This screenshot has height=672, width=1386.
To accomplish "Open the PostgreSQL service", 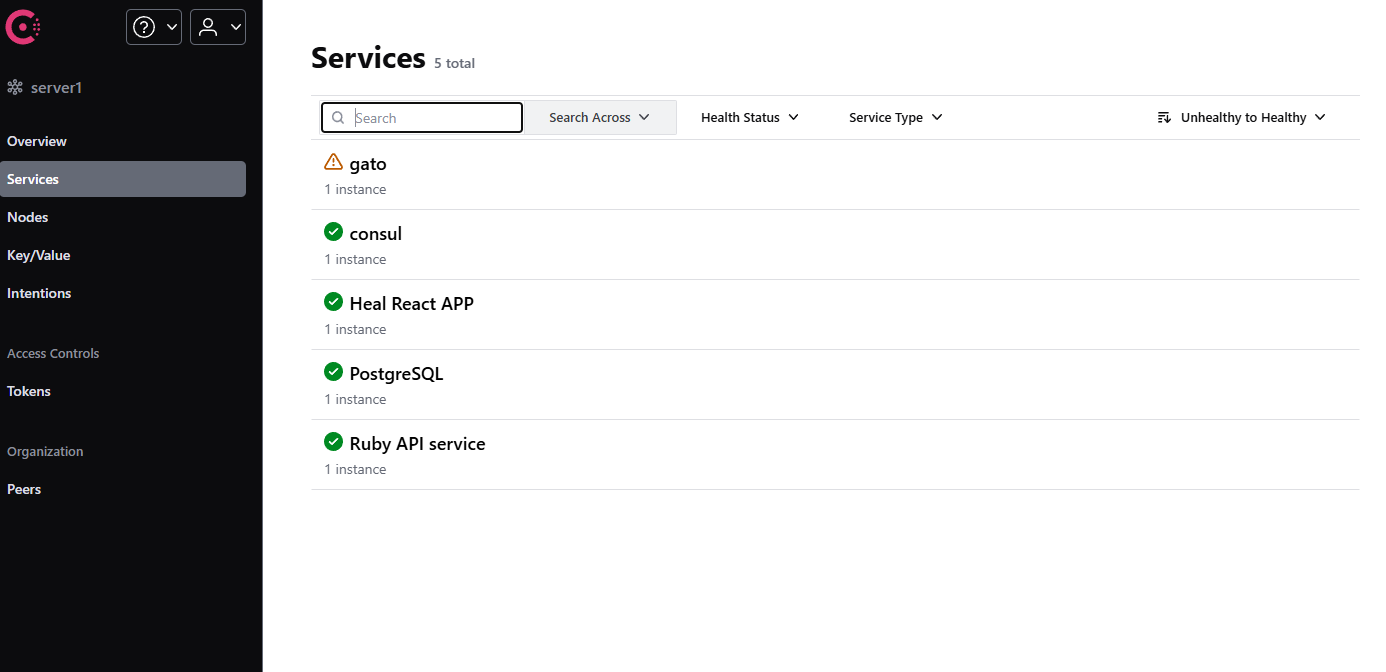I will point(398,373).
